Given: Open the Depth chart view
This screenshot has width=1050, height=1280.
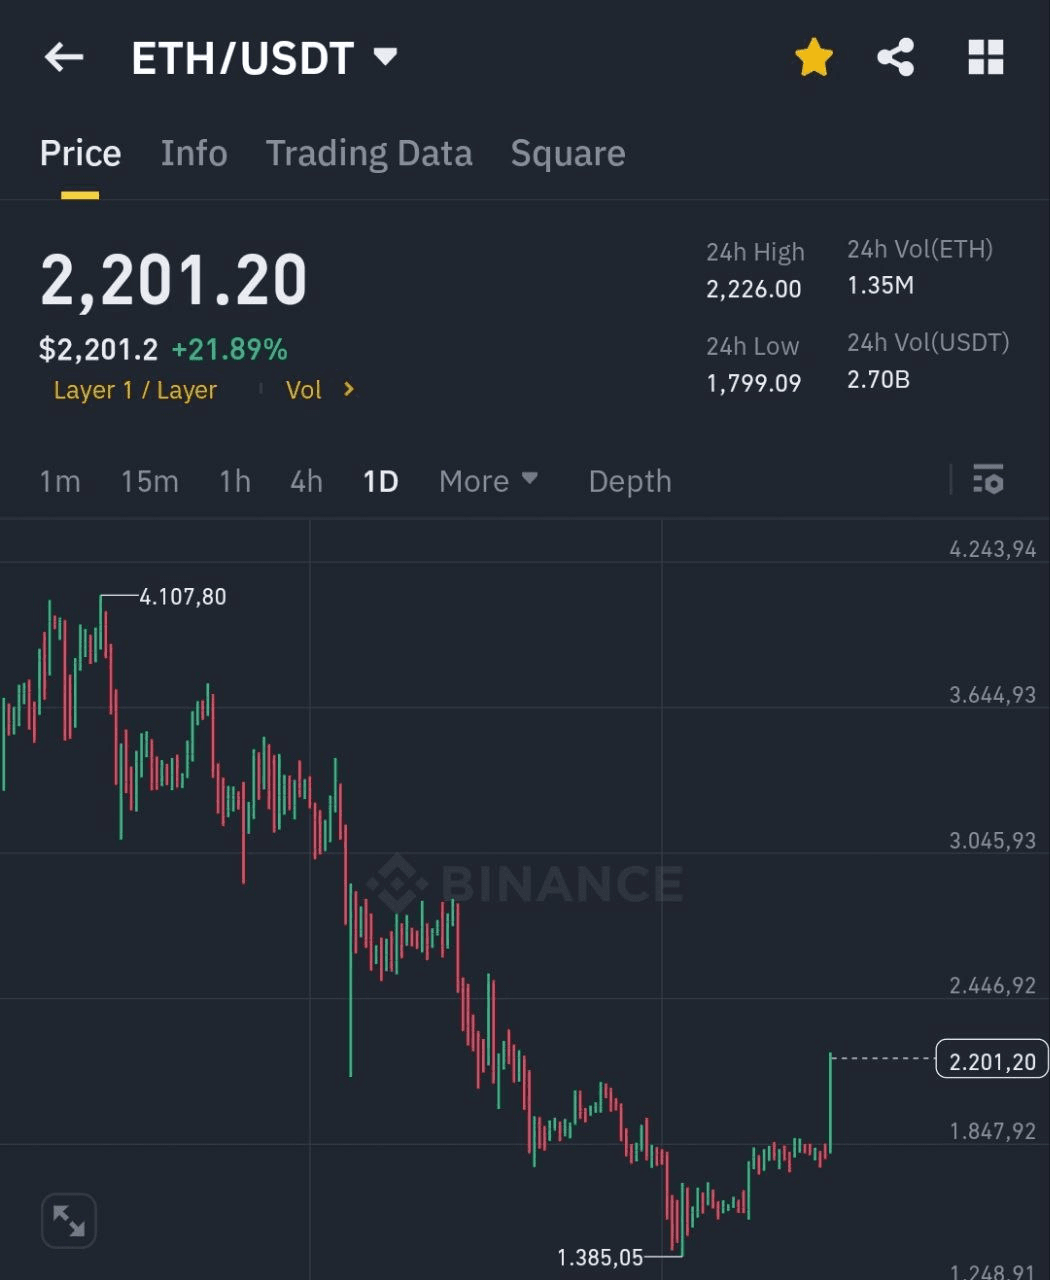Looking at the screenshot, I should coord(630,481).
